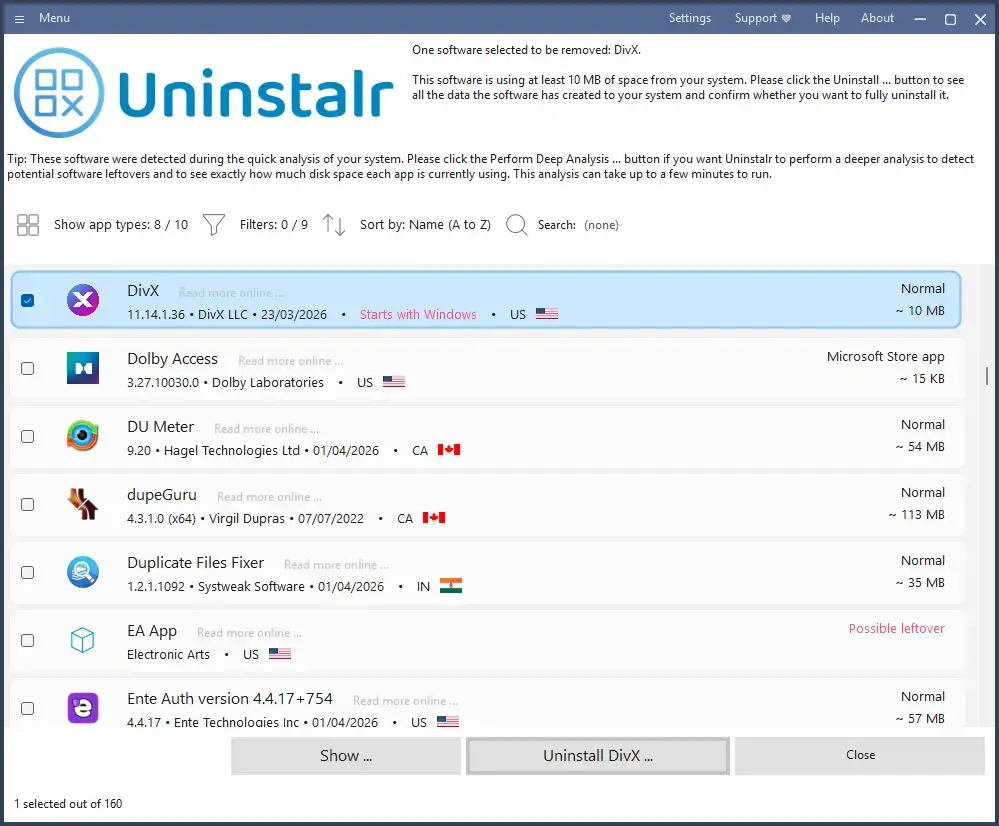Click 'Microsoft Store app' label

[x=886, y=356]
